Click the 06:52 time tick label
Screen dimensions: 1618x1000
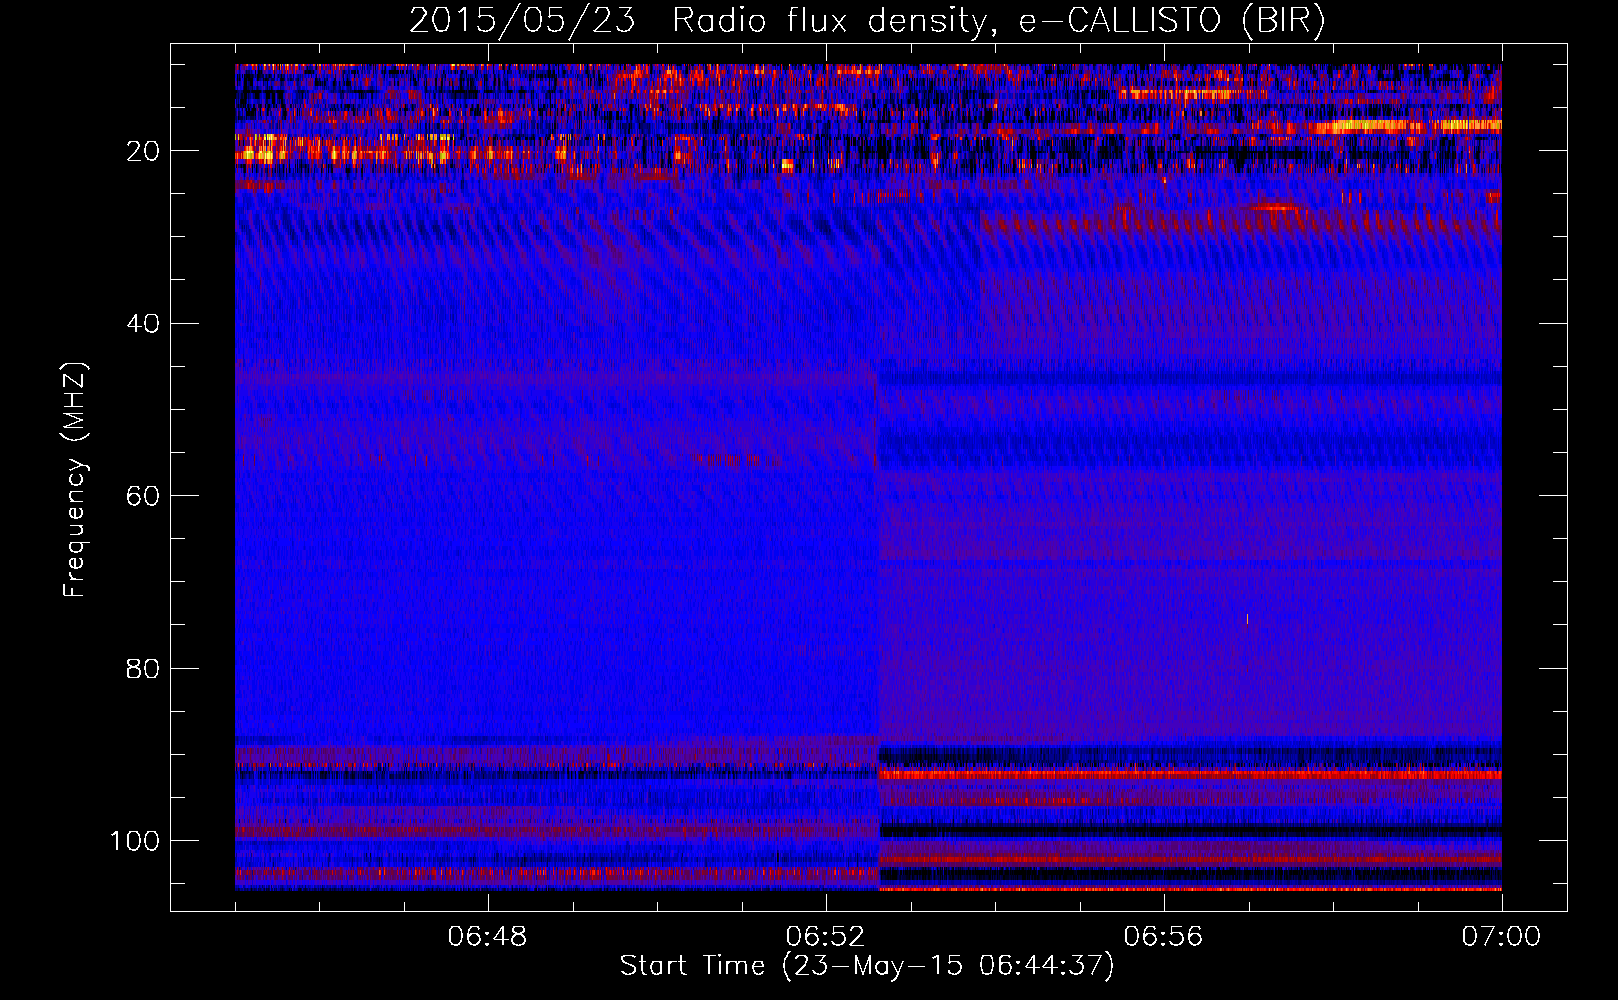(825, 937)
